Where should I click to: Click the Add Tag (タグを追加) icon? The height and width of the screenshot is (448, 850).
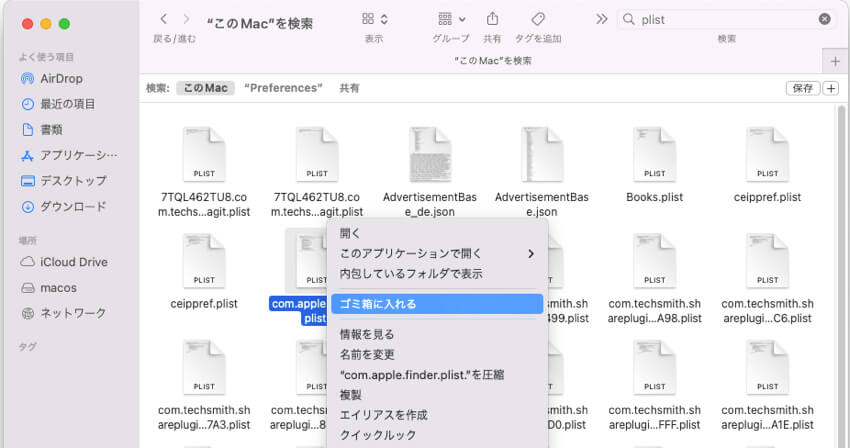pos(538,19)
